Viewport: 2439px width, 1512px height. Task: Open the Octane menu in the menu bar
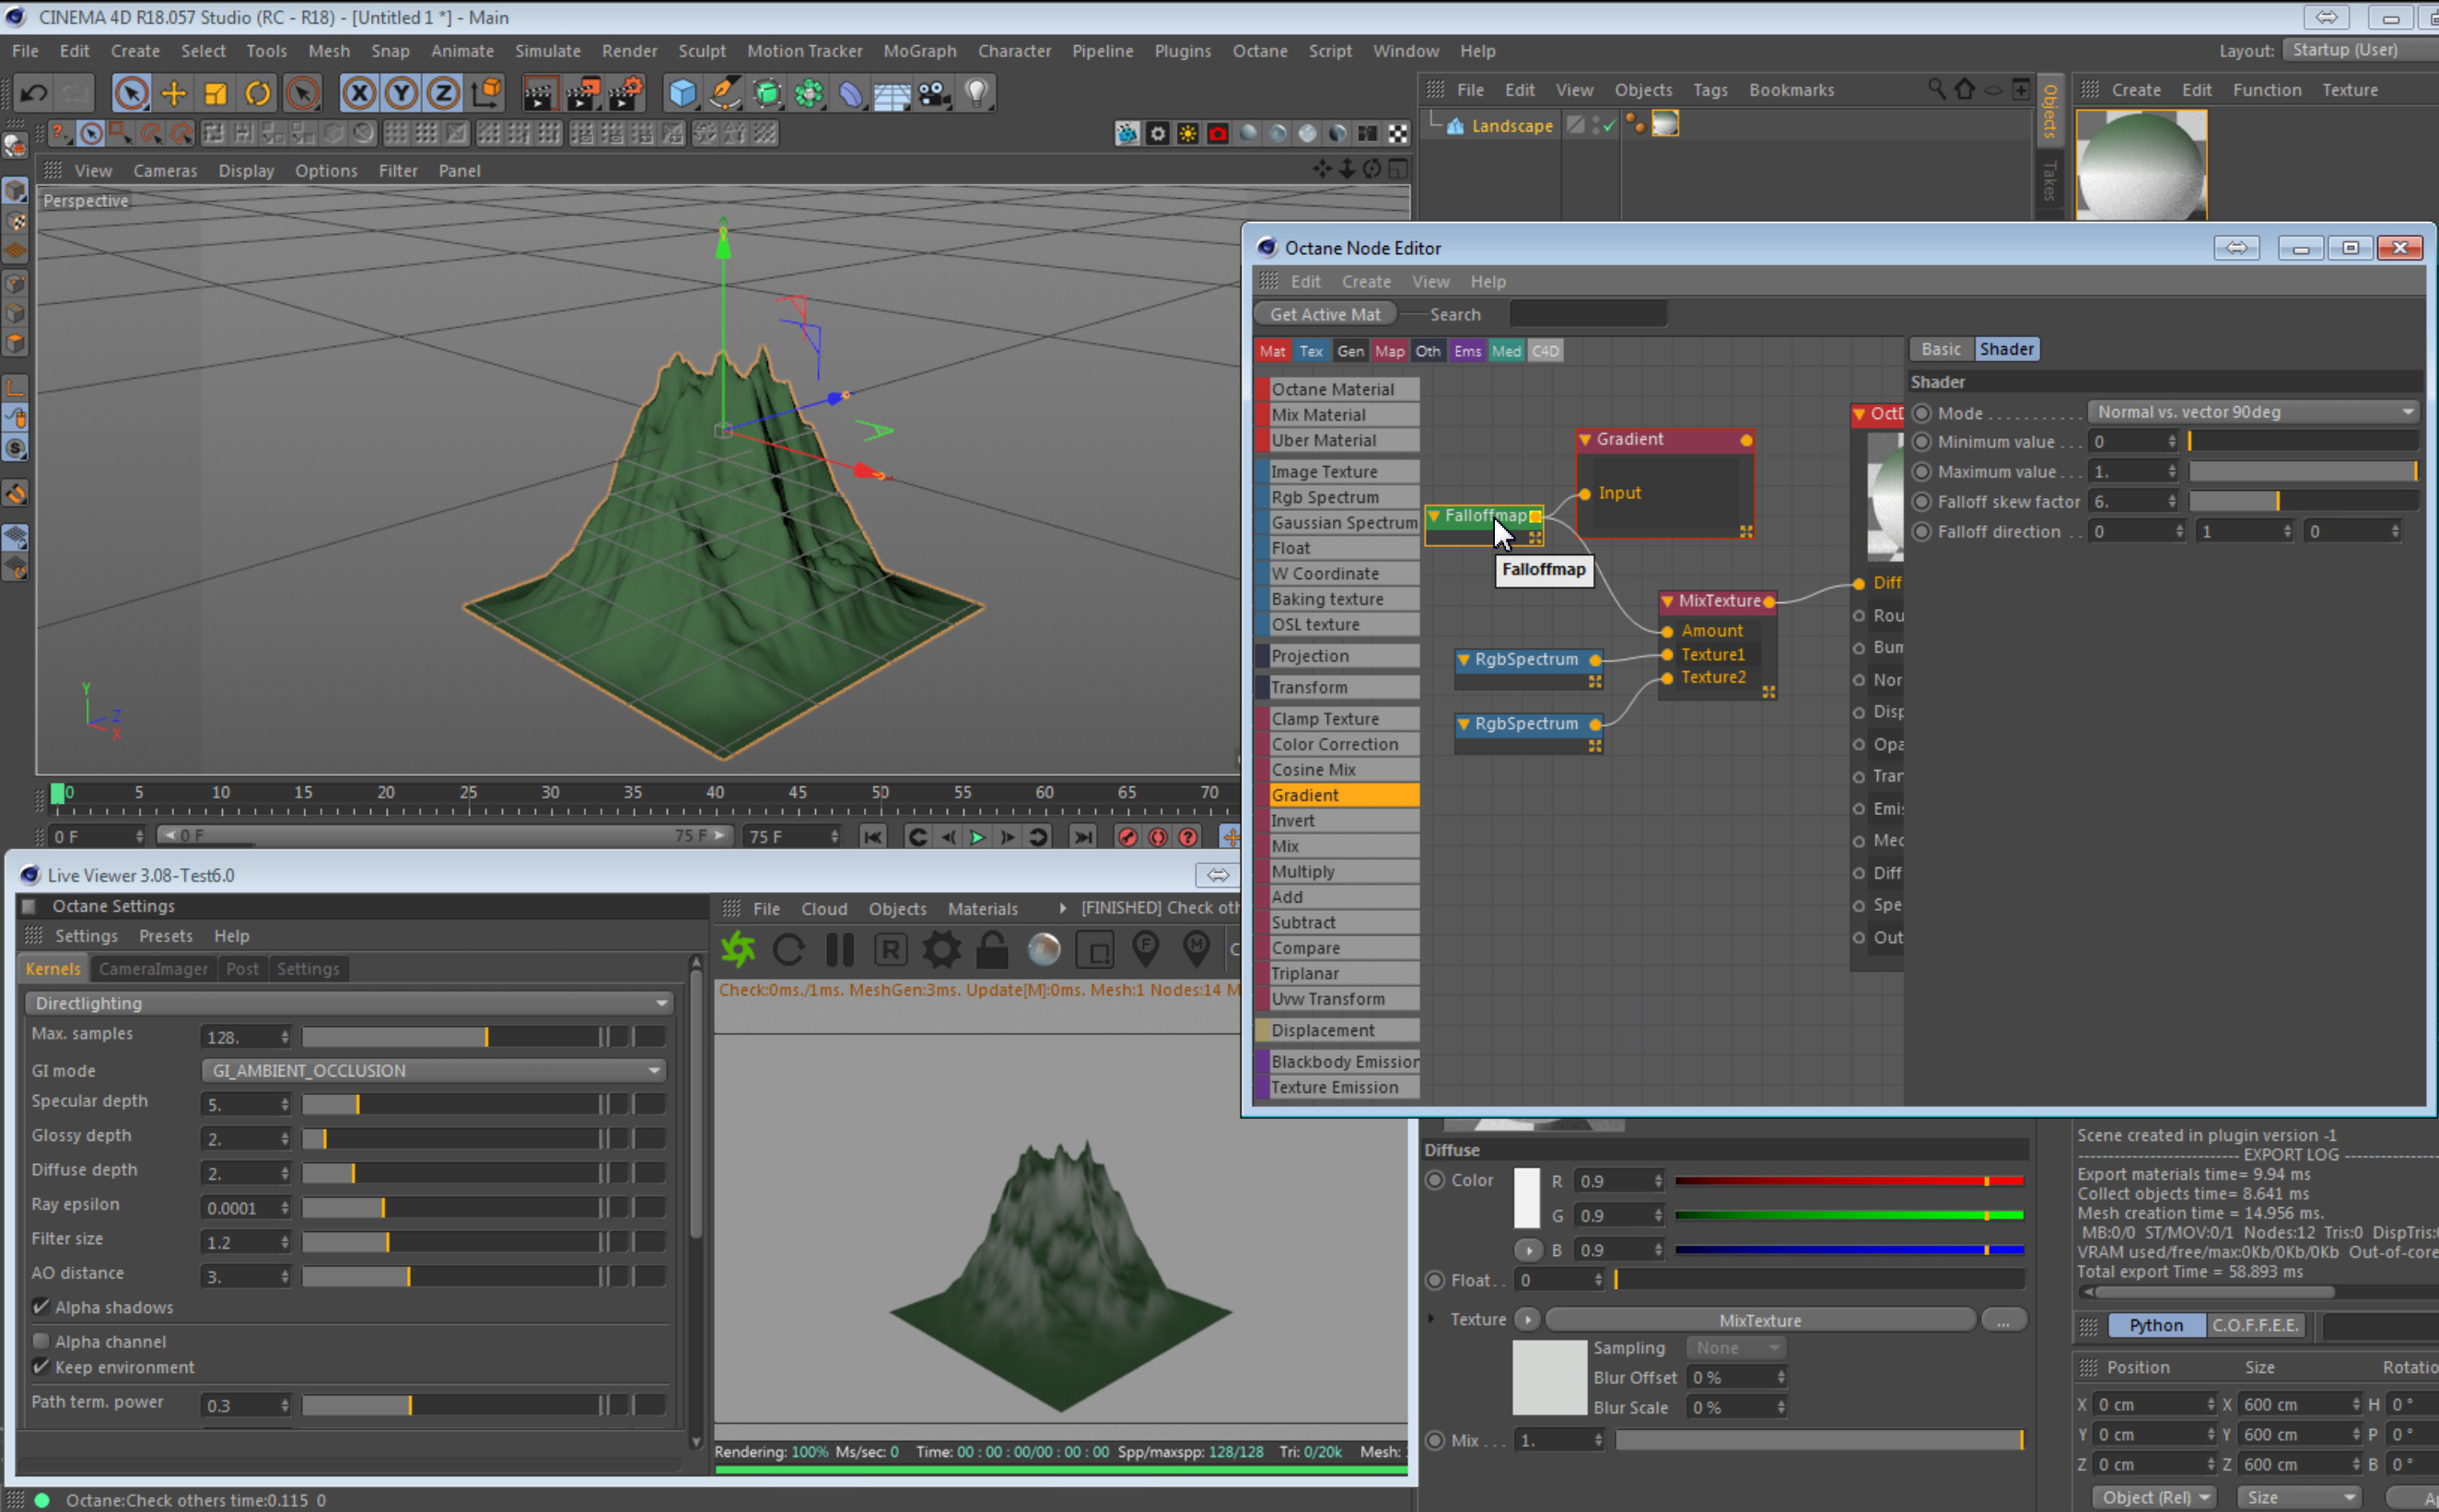pos(1259,51)
